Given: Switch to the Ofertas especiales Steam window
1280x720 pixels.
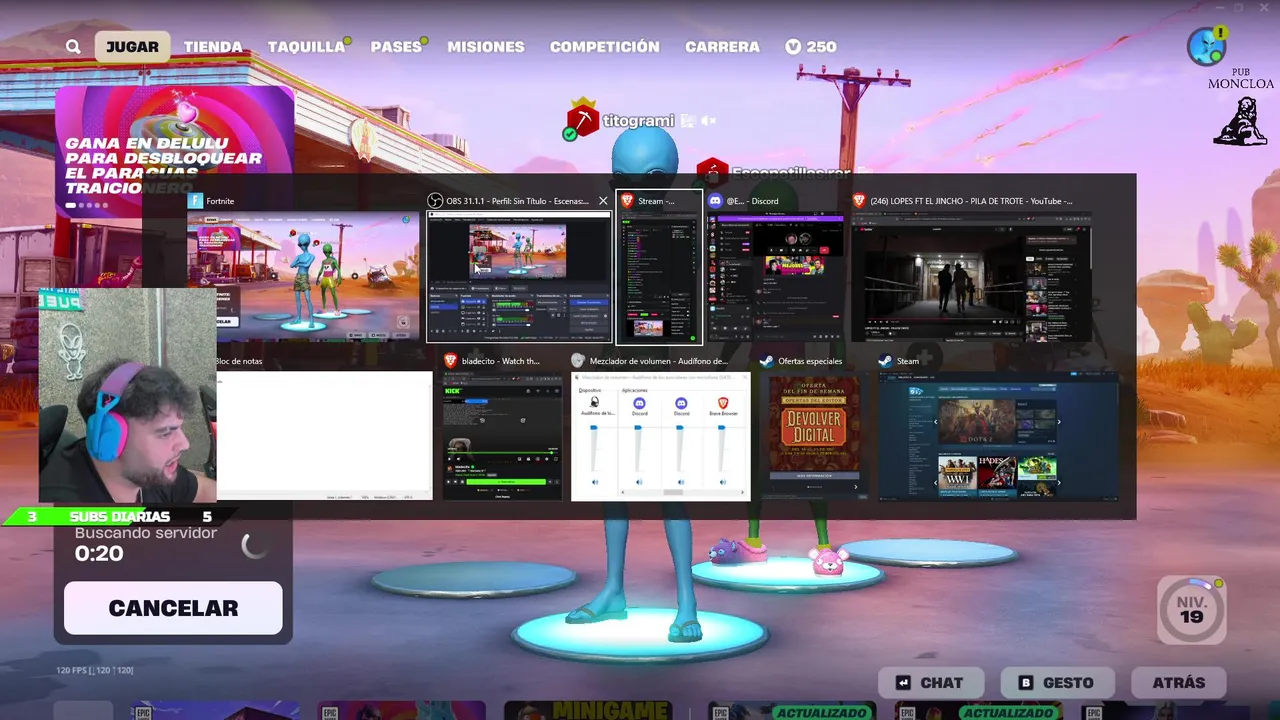Looking at the screenshot, I should tap(813, 435).
